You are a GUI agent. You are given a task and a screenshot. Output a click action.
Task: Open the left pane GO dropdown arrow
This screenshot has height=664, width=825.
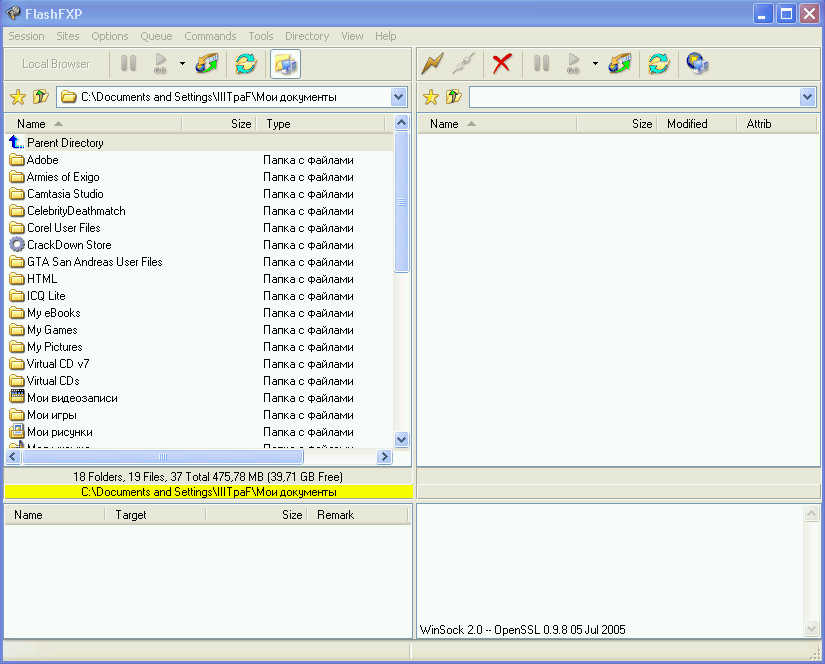(182, 64)
